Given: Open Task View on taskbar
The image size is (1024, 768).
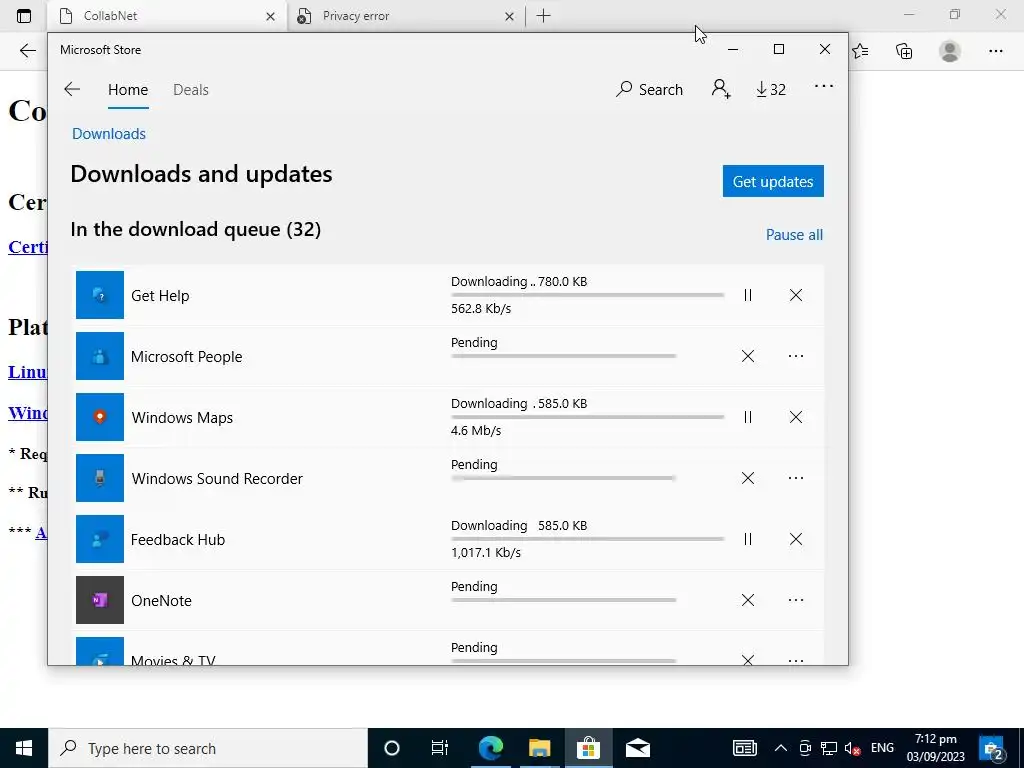Looking at the screenshot, I should coord(440,748).
